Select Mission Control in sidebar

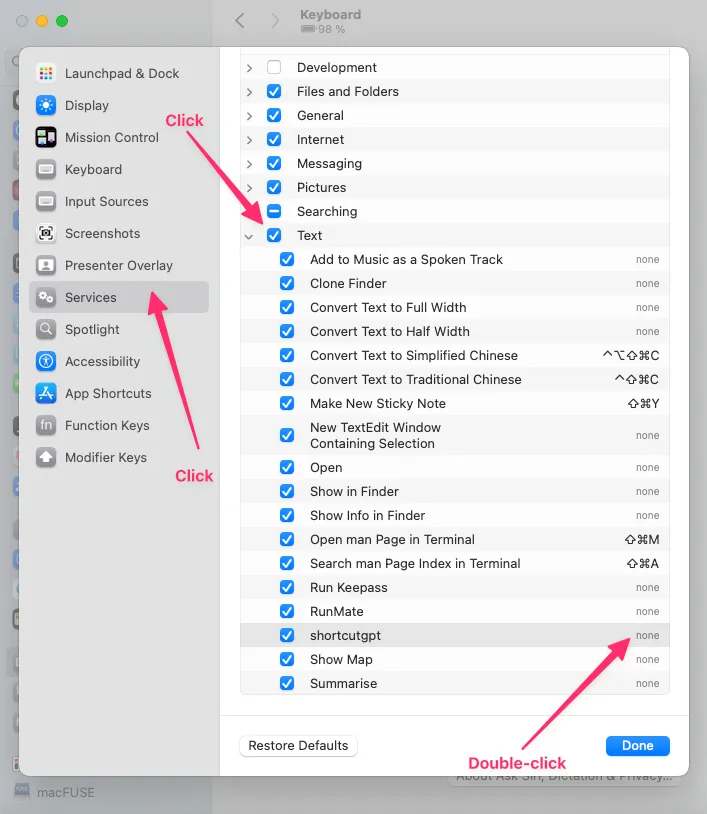[x=119, y=138]
